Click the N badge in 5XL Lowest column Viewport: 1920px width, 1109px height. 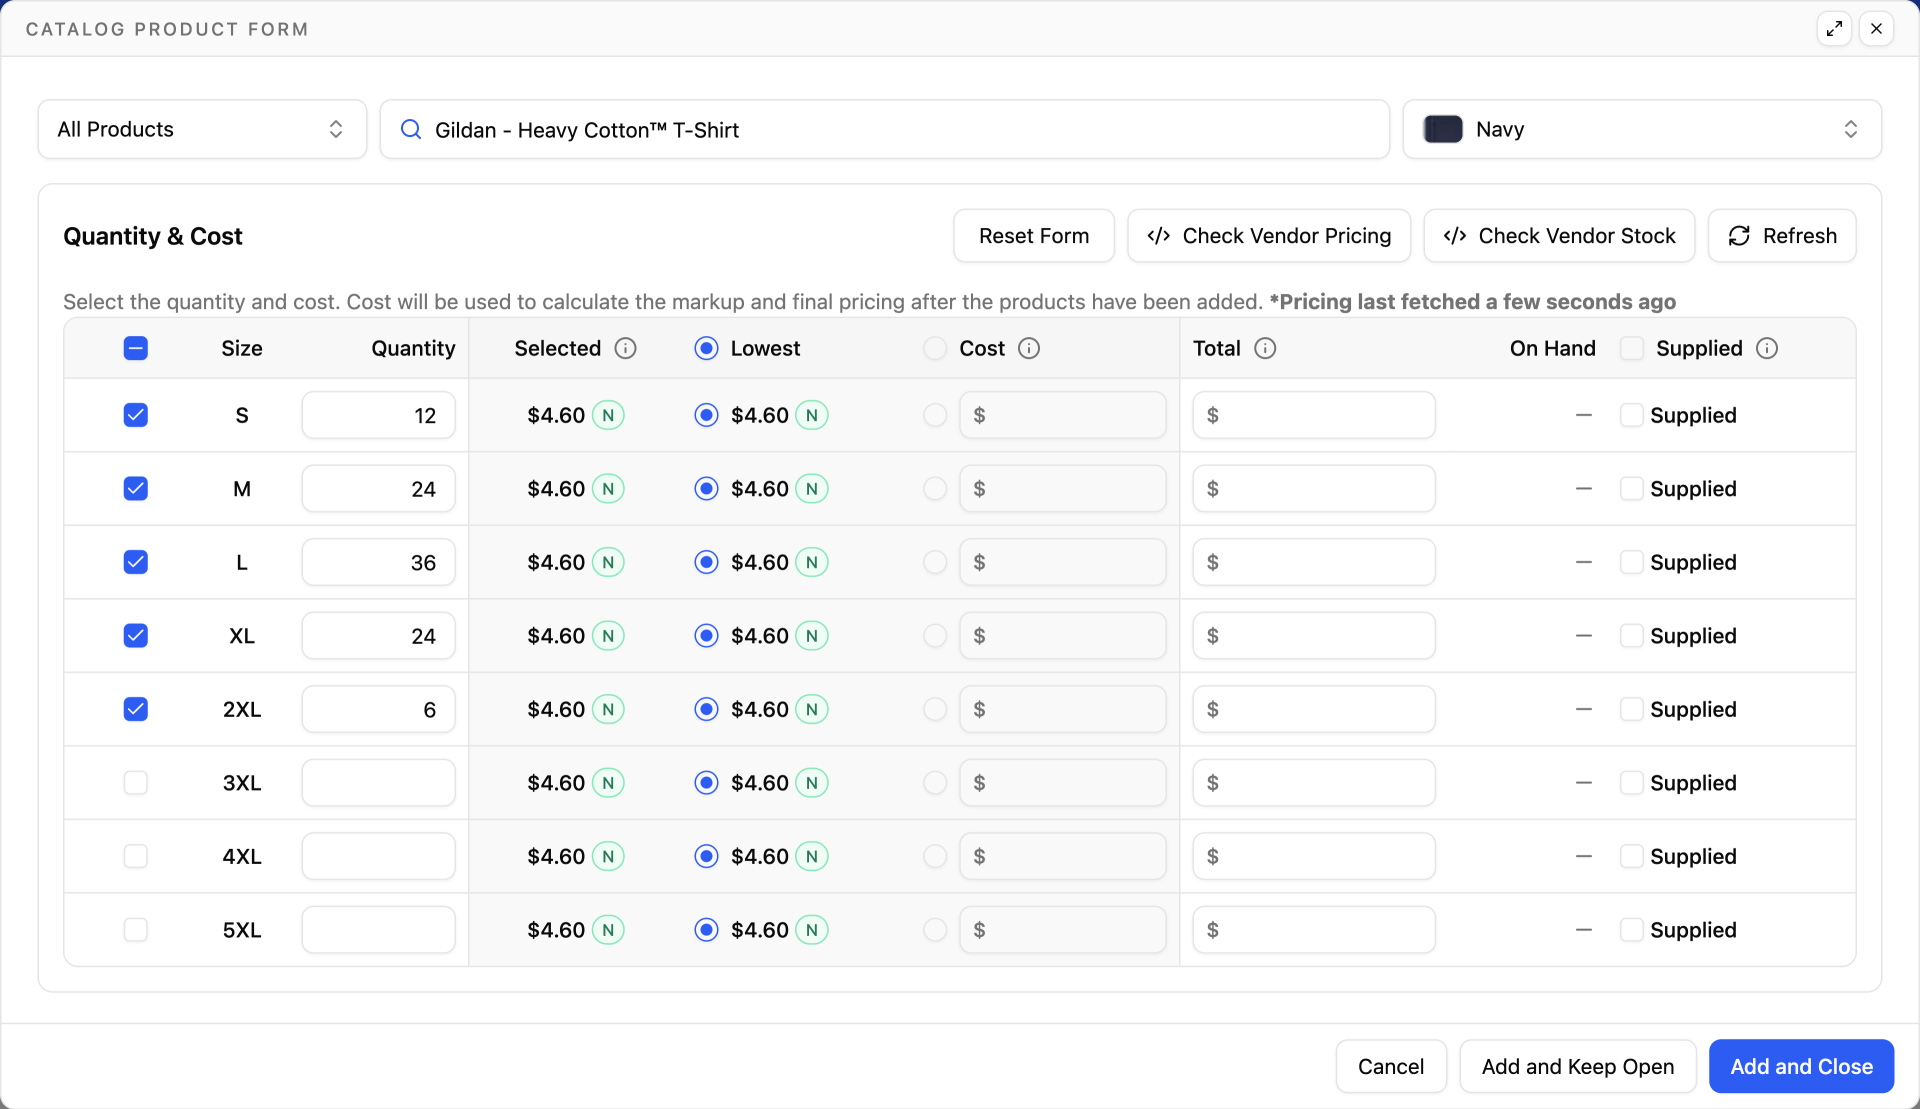click(x=812, y=930)
